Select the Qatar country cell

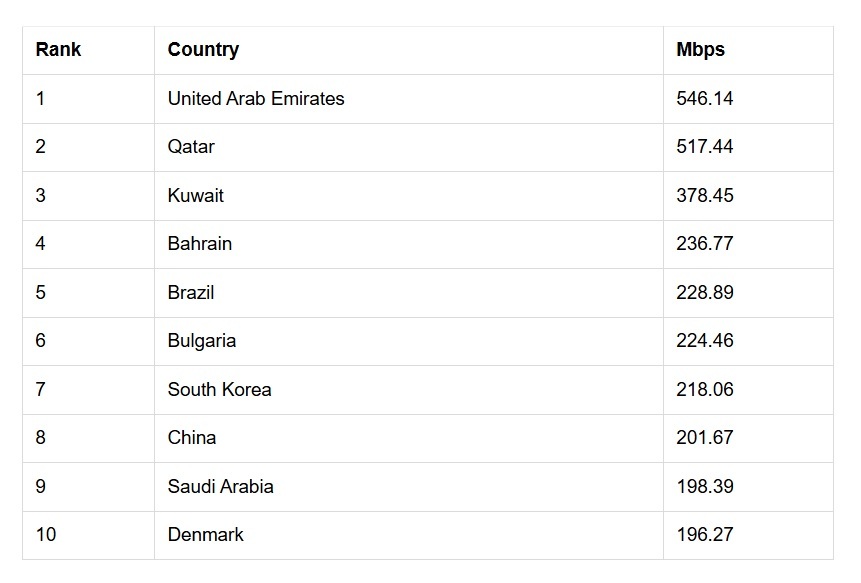pyautogui.click(x=191, y=146)
